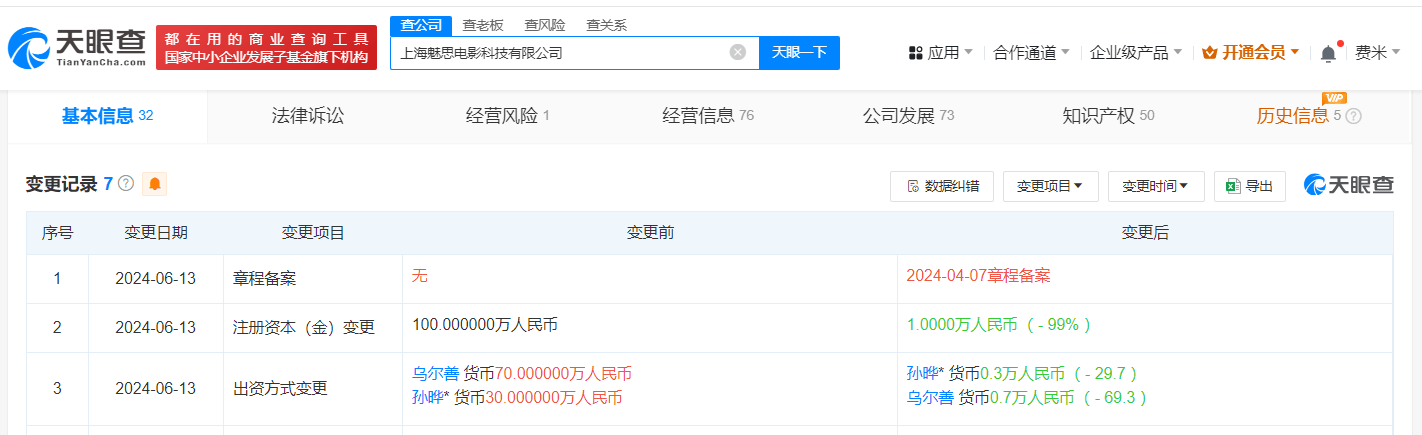This screenshot has width=1422, height=435.
Task: Open the 费米 user account menu
Action: 1377,52
